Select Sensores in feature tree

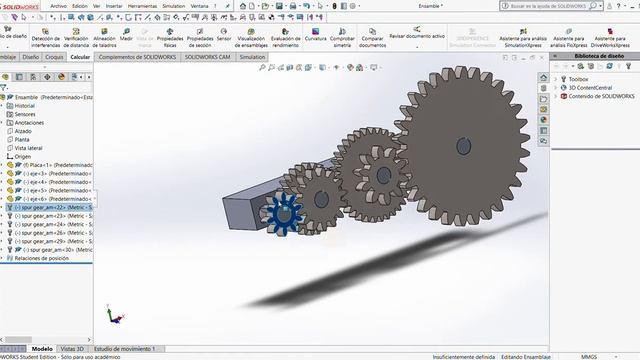pos(25,114)
